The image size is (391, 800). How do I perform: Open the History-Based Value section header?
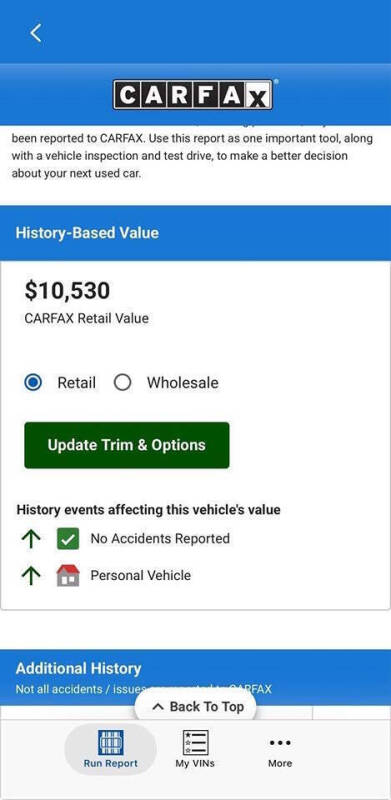tap(196, 233)
